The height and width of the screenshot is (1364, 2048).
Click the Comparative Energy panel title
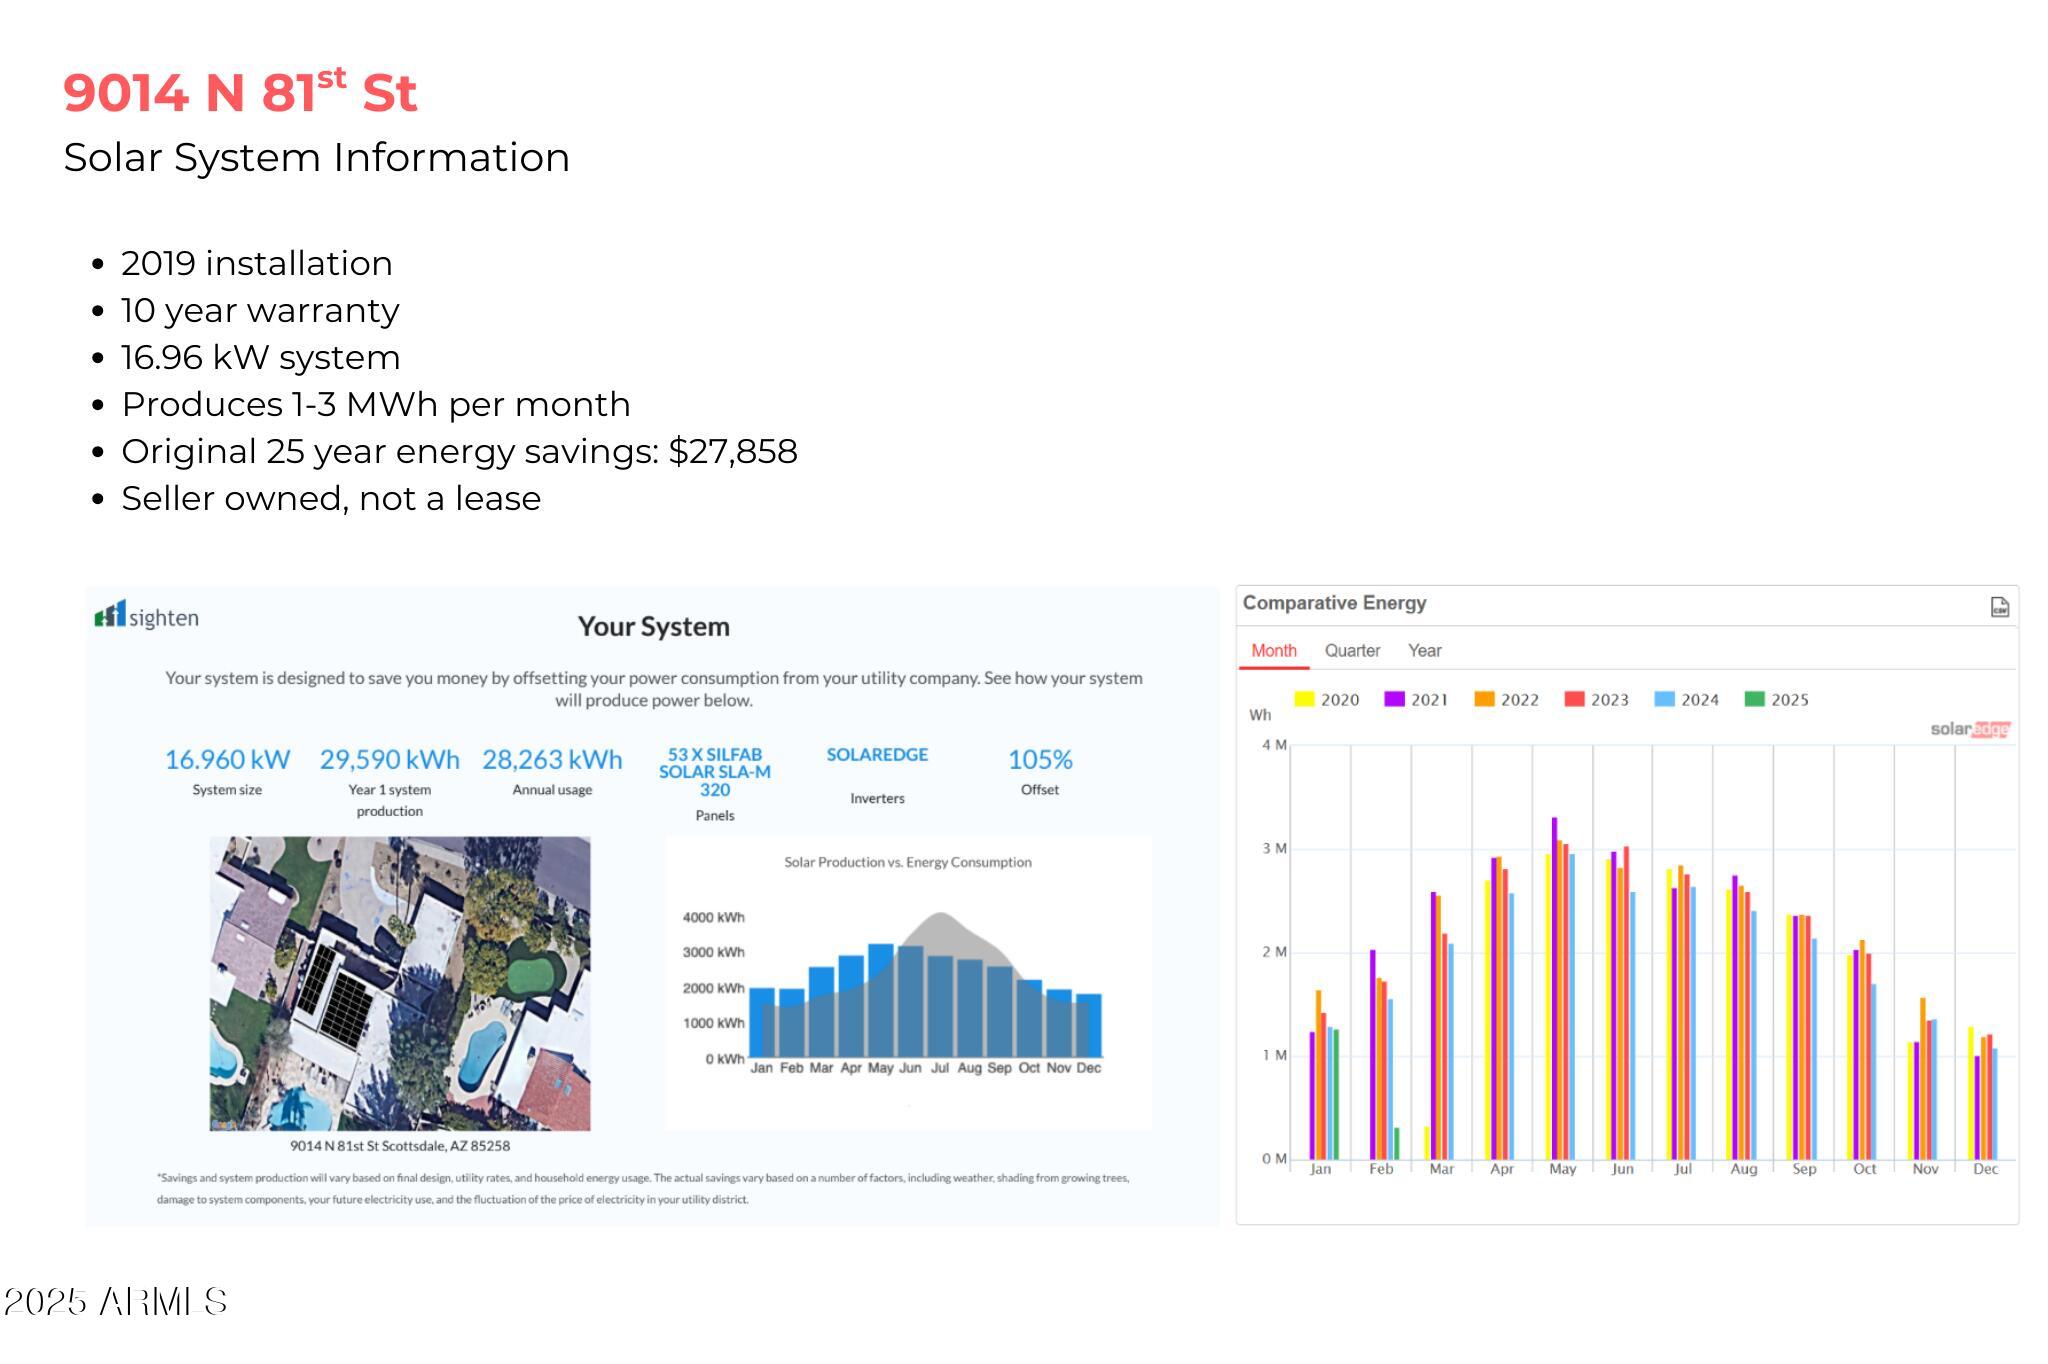click(1334, 603)
